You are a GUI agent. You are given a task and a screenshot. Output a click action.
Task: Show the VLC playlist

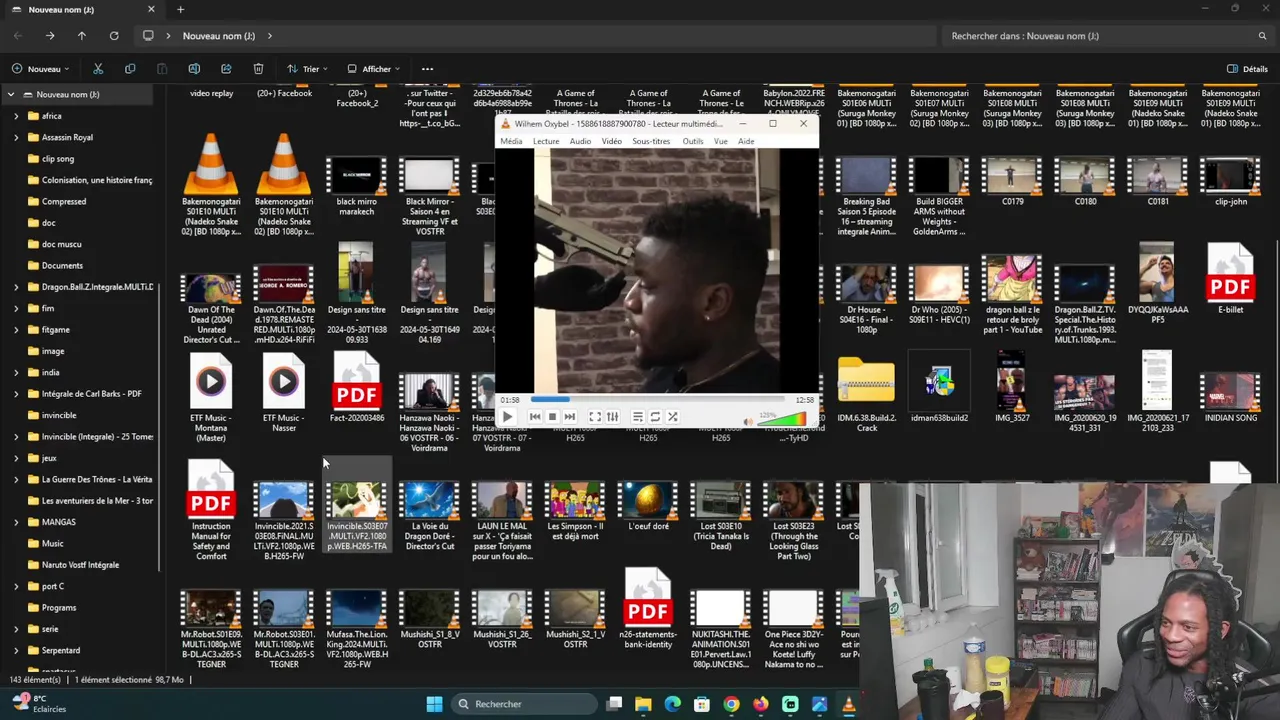coord(638,417)
